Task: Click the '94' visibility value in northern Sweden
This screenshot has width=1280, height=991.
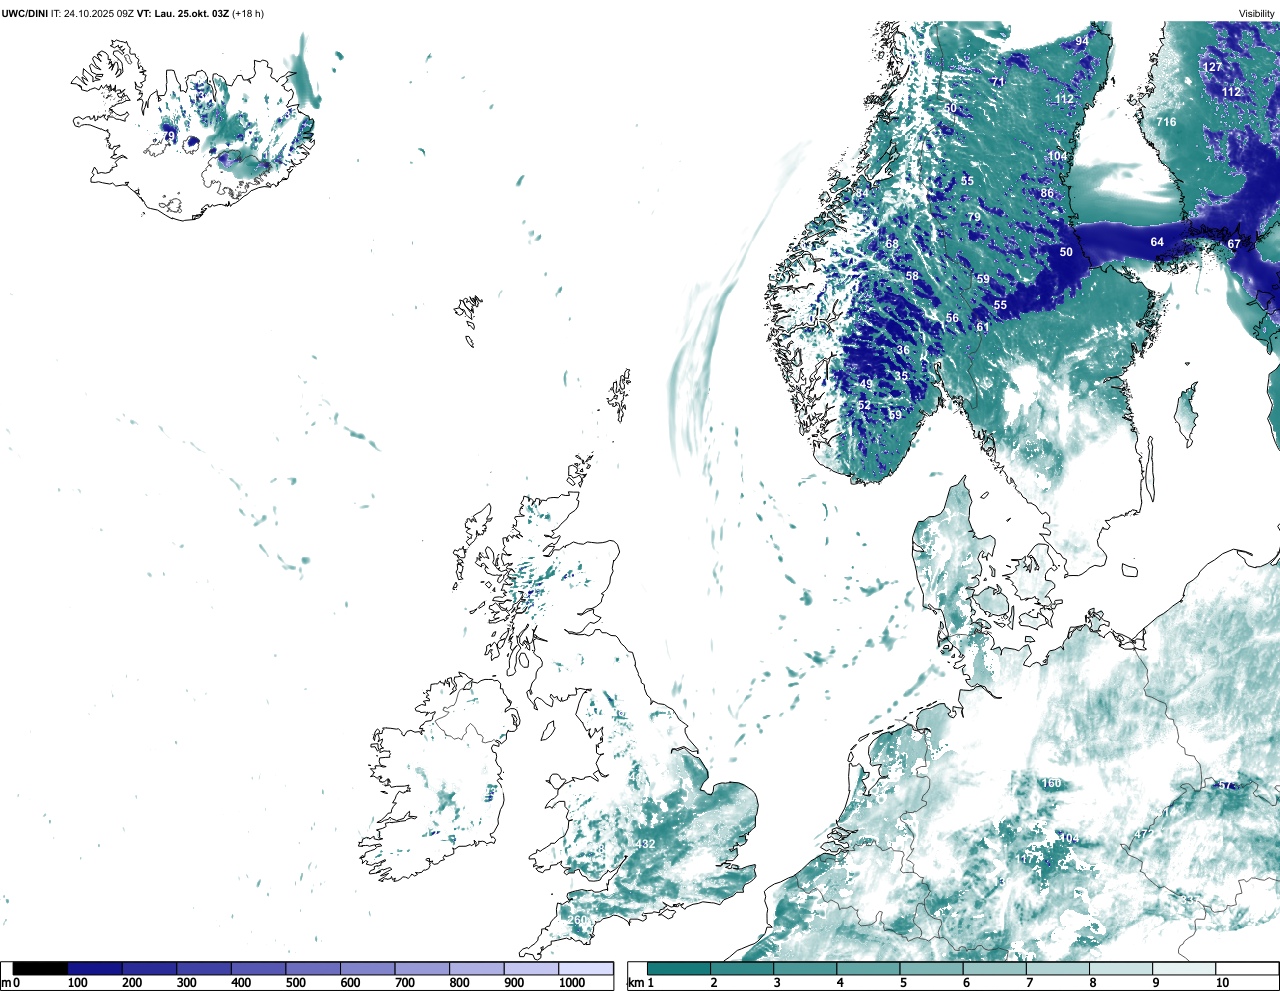Action: click(1082, 41)
